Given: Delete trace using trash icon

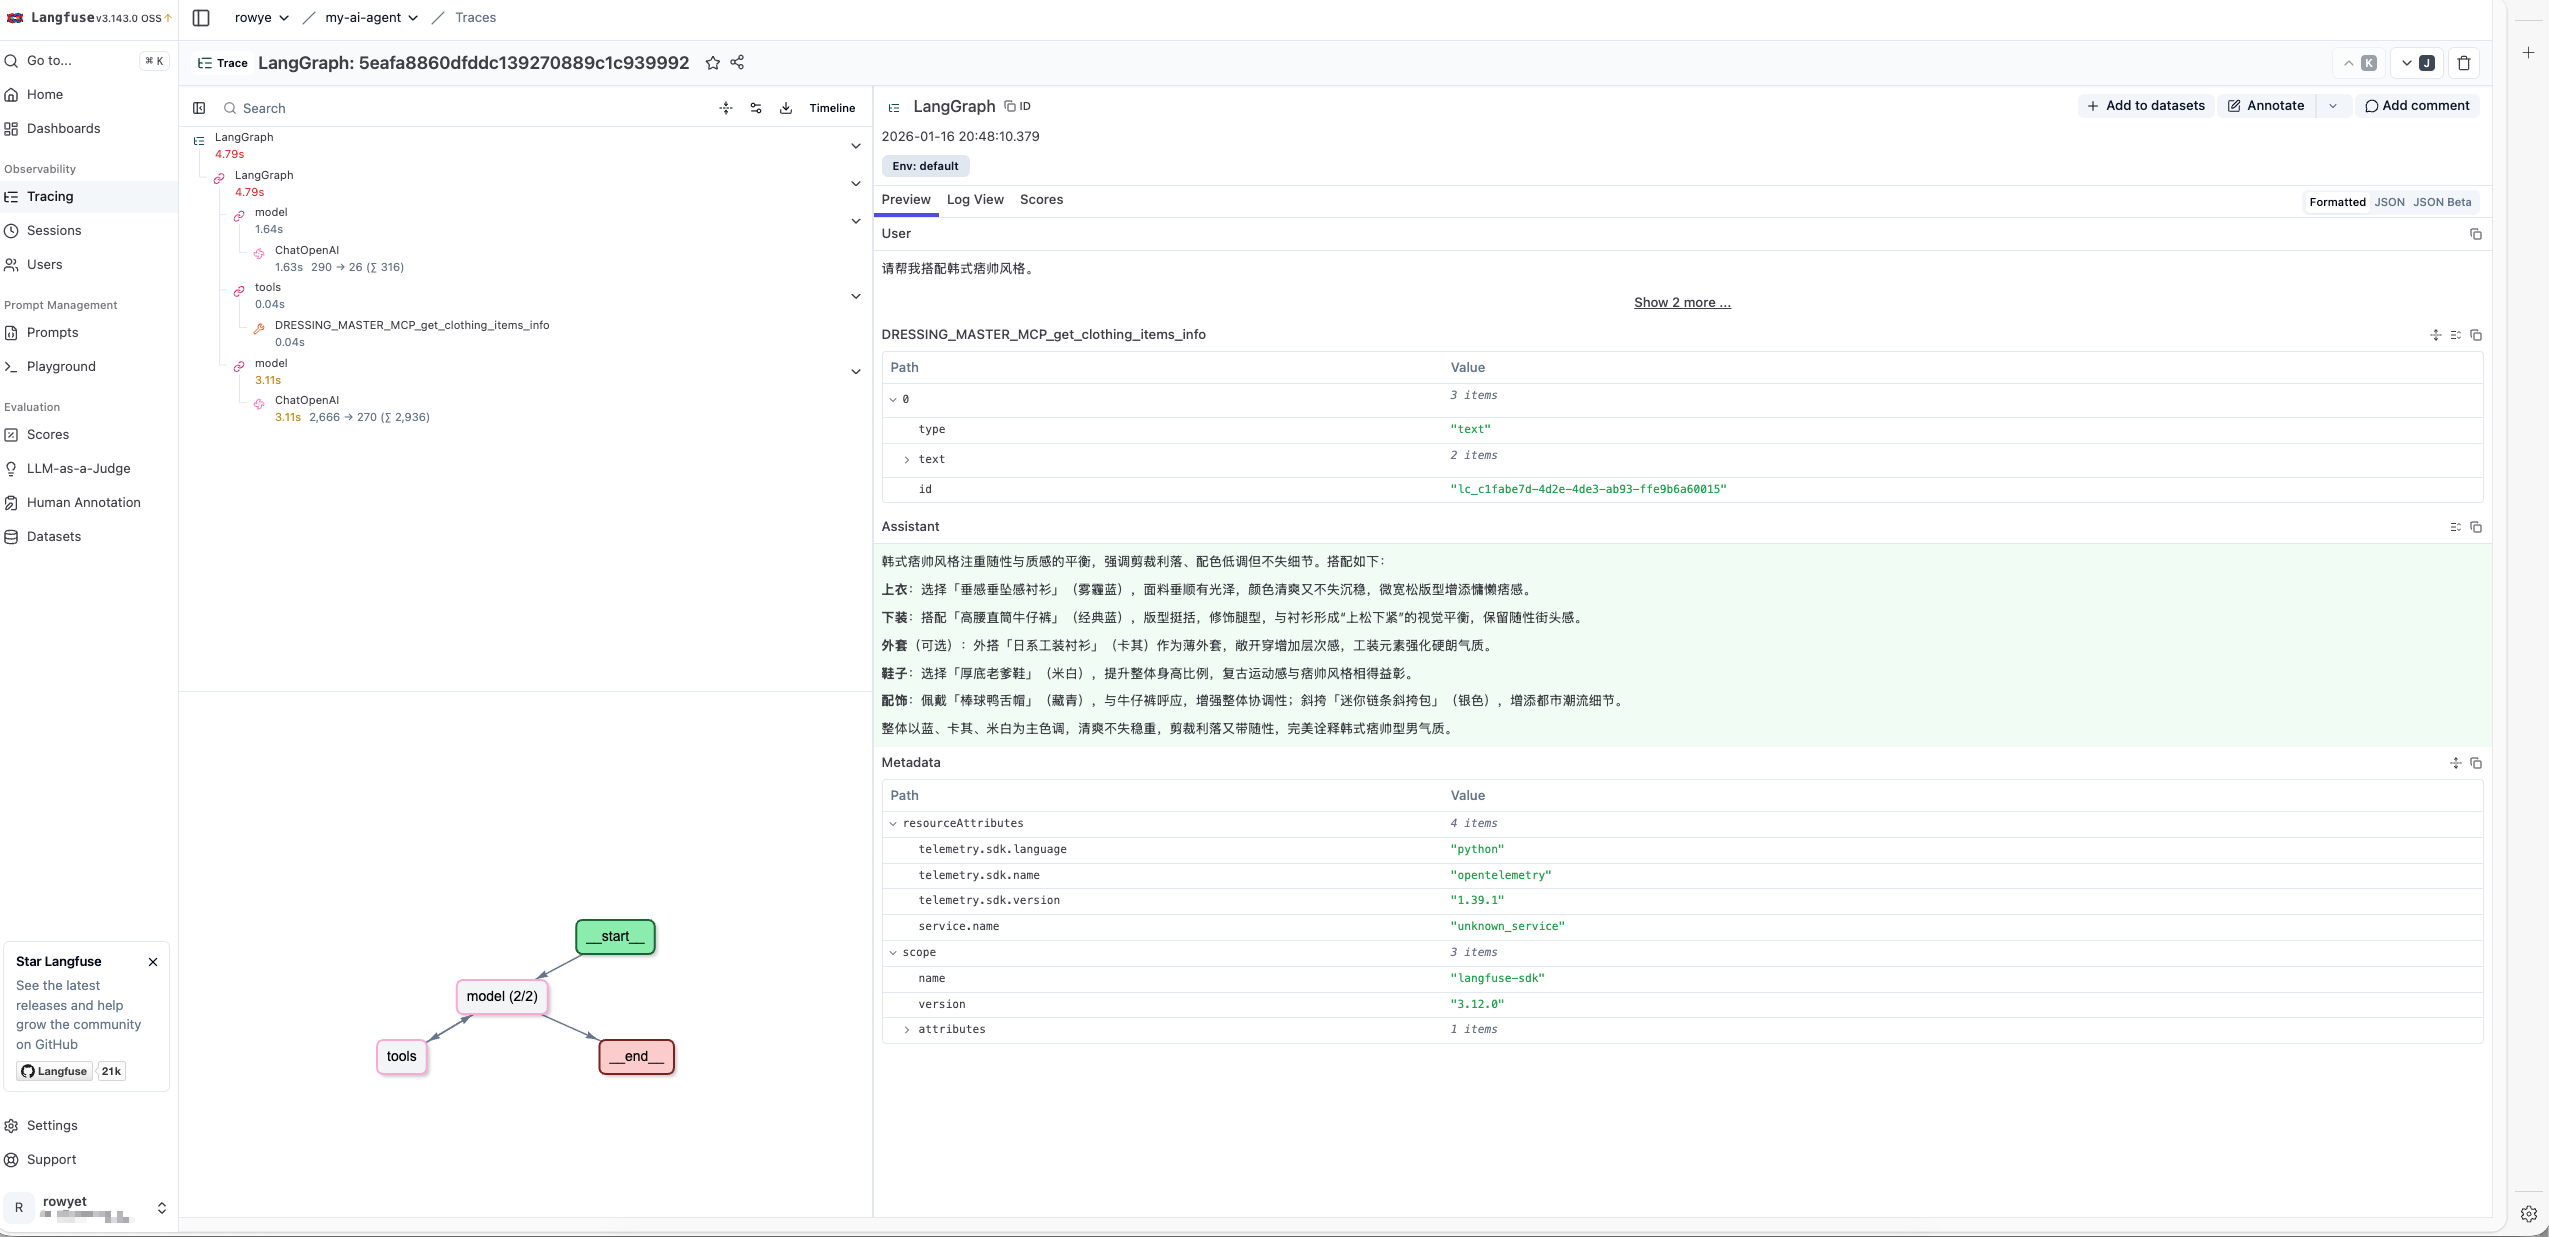Looking at the screenshot, I should click(x=2464, y=63).
